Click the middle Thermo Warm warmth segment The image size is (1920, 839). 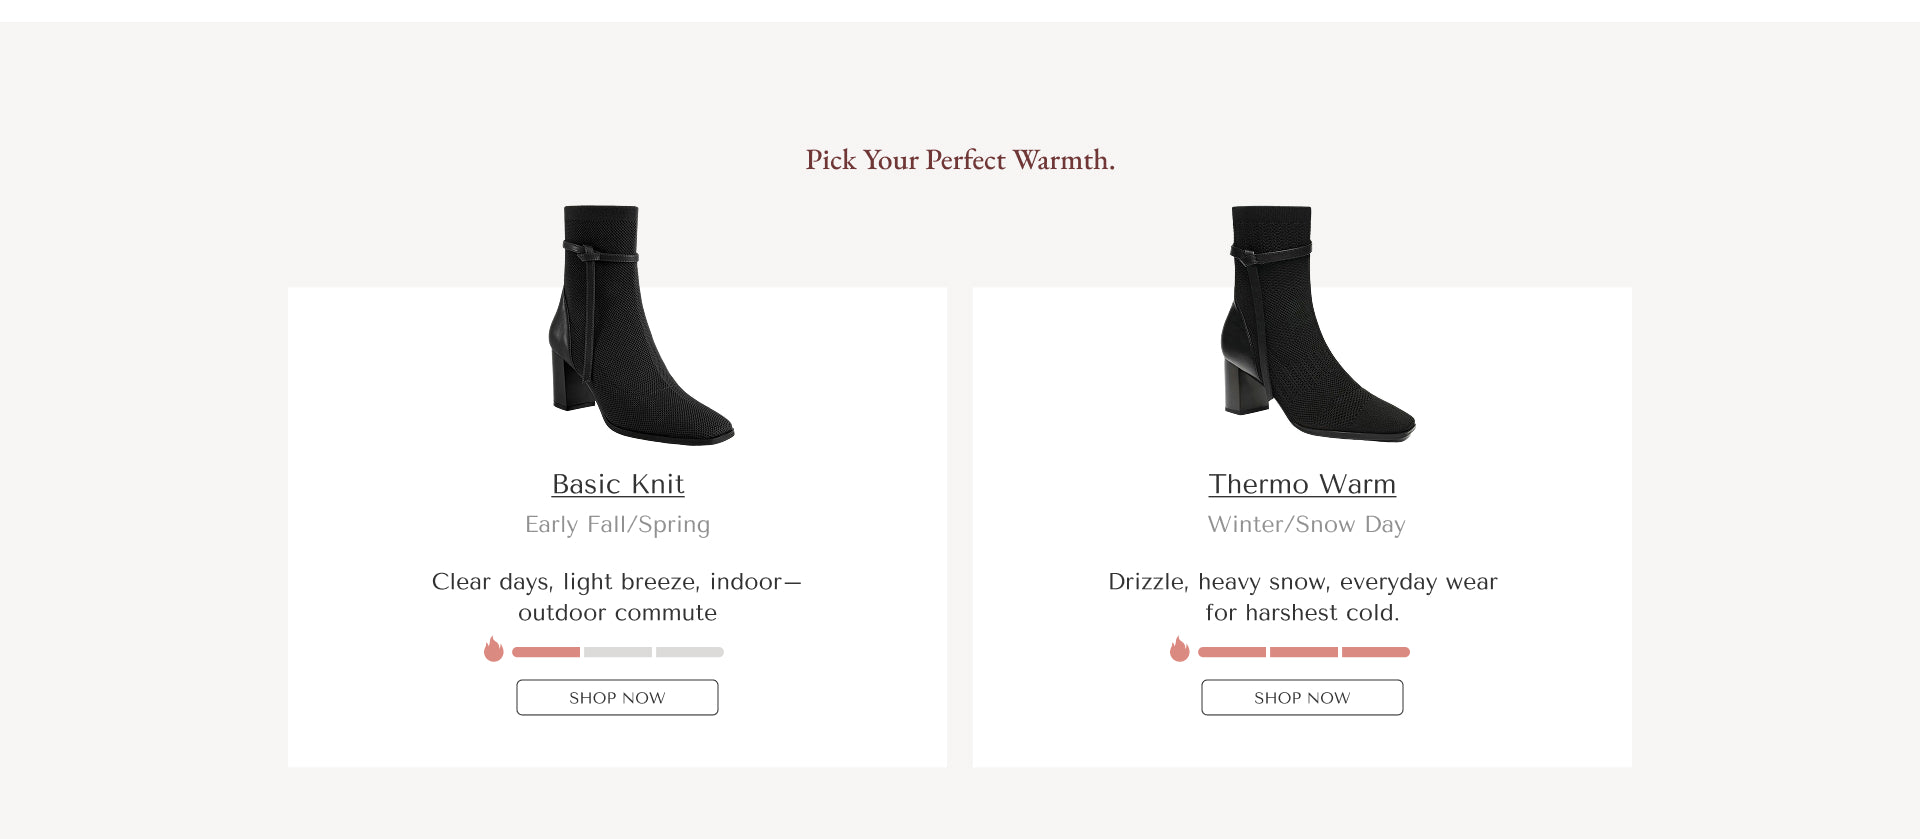pyautogui.click(x=1304, y=652)
